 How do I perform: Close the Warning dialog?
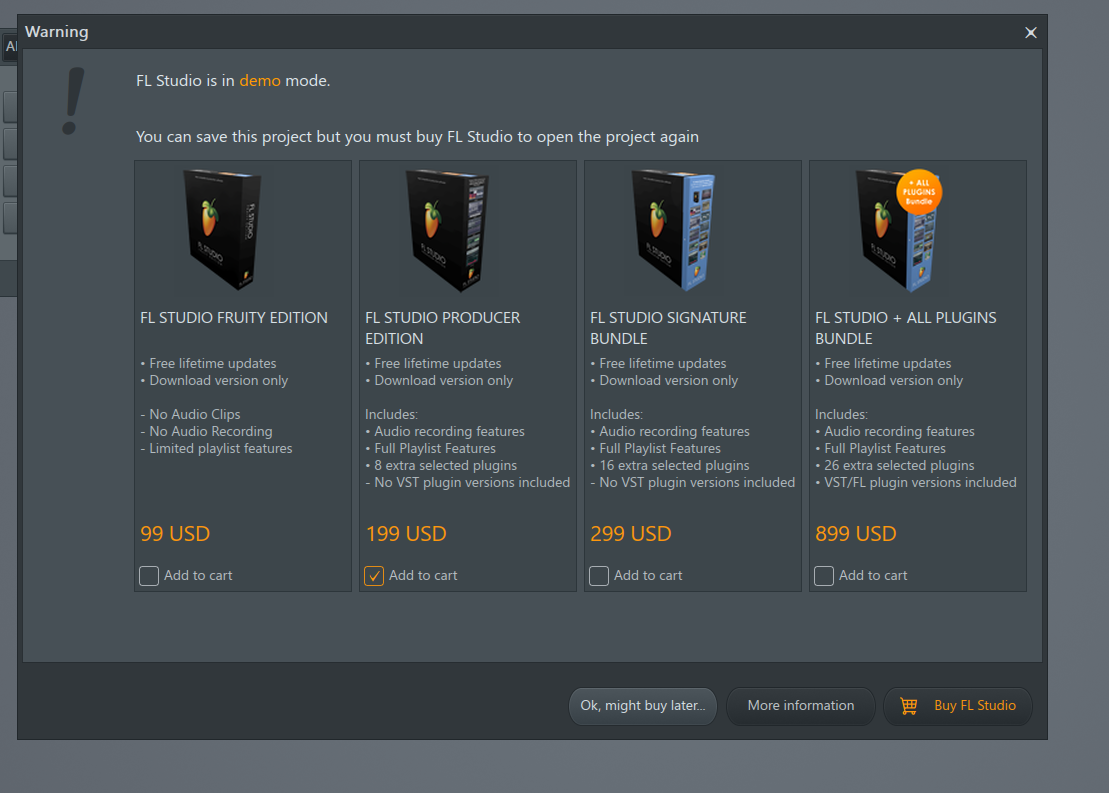click(x=1031, y=33)
